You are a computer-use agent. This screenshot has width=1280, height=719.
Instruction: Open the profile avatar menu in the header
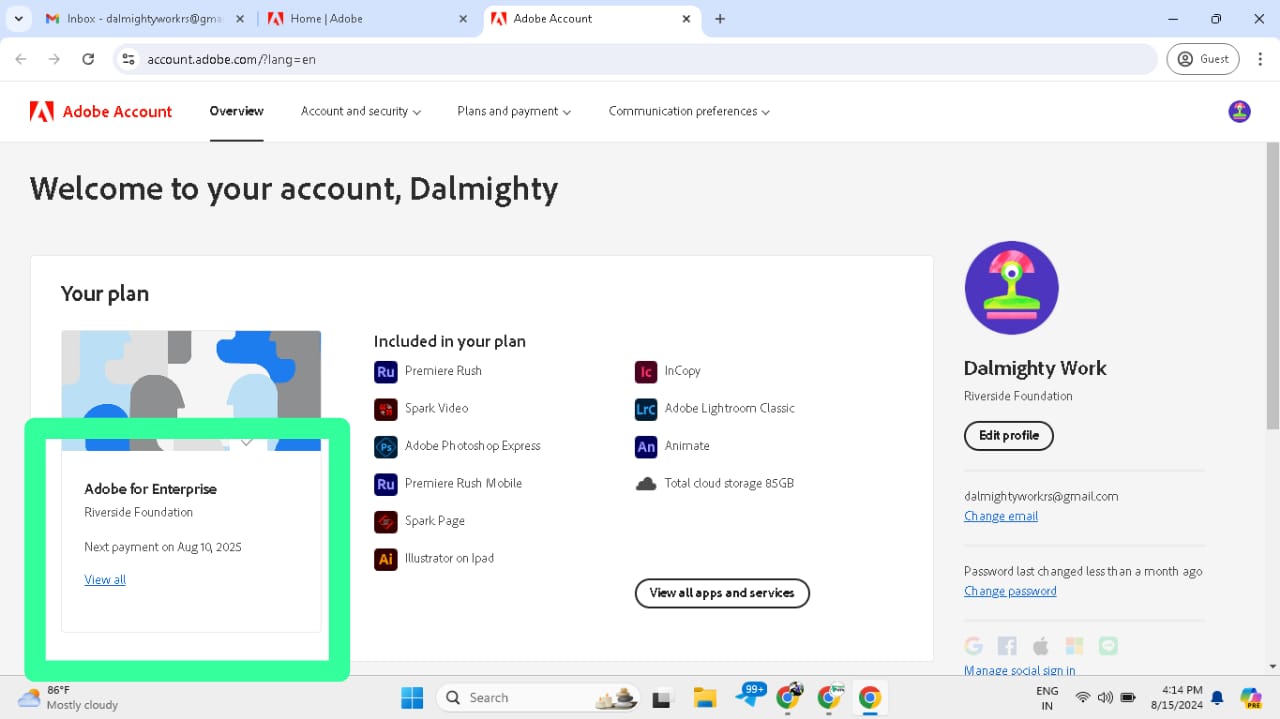click(x=1239, y=111)
